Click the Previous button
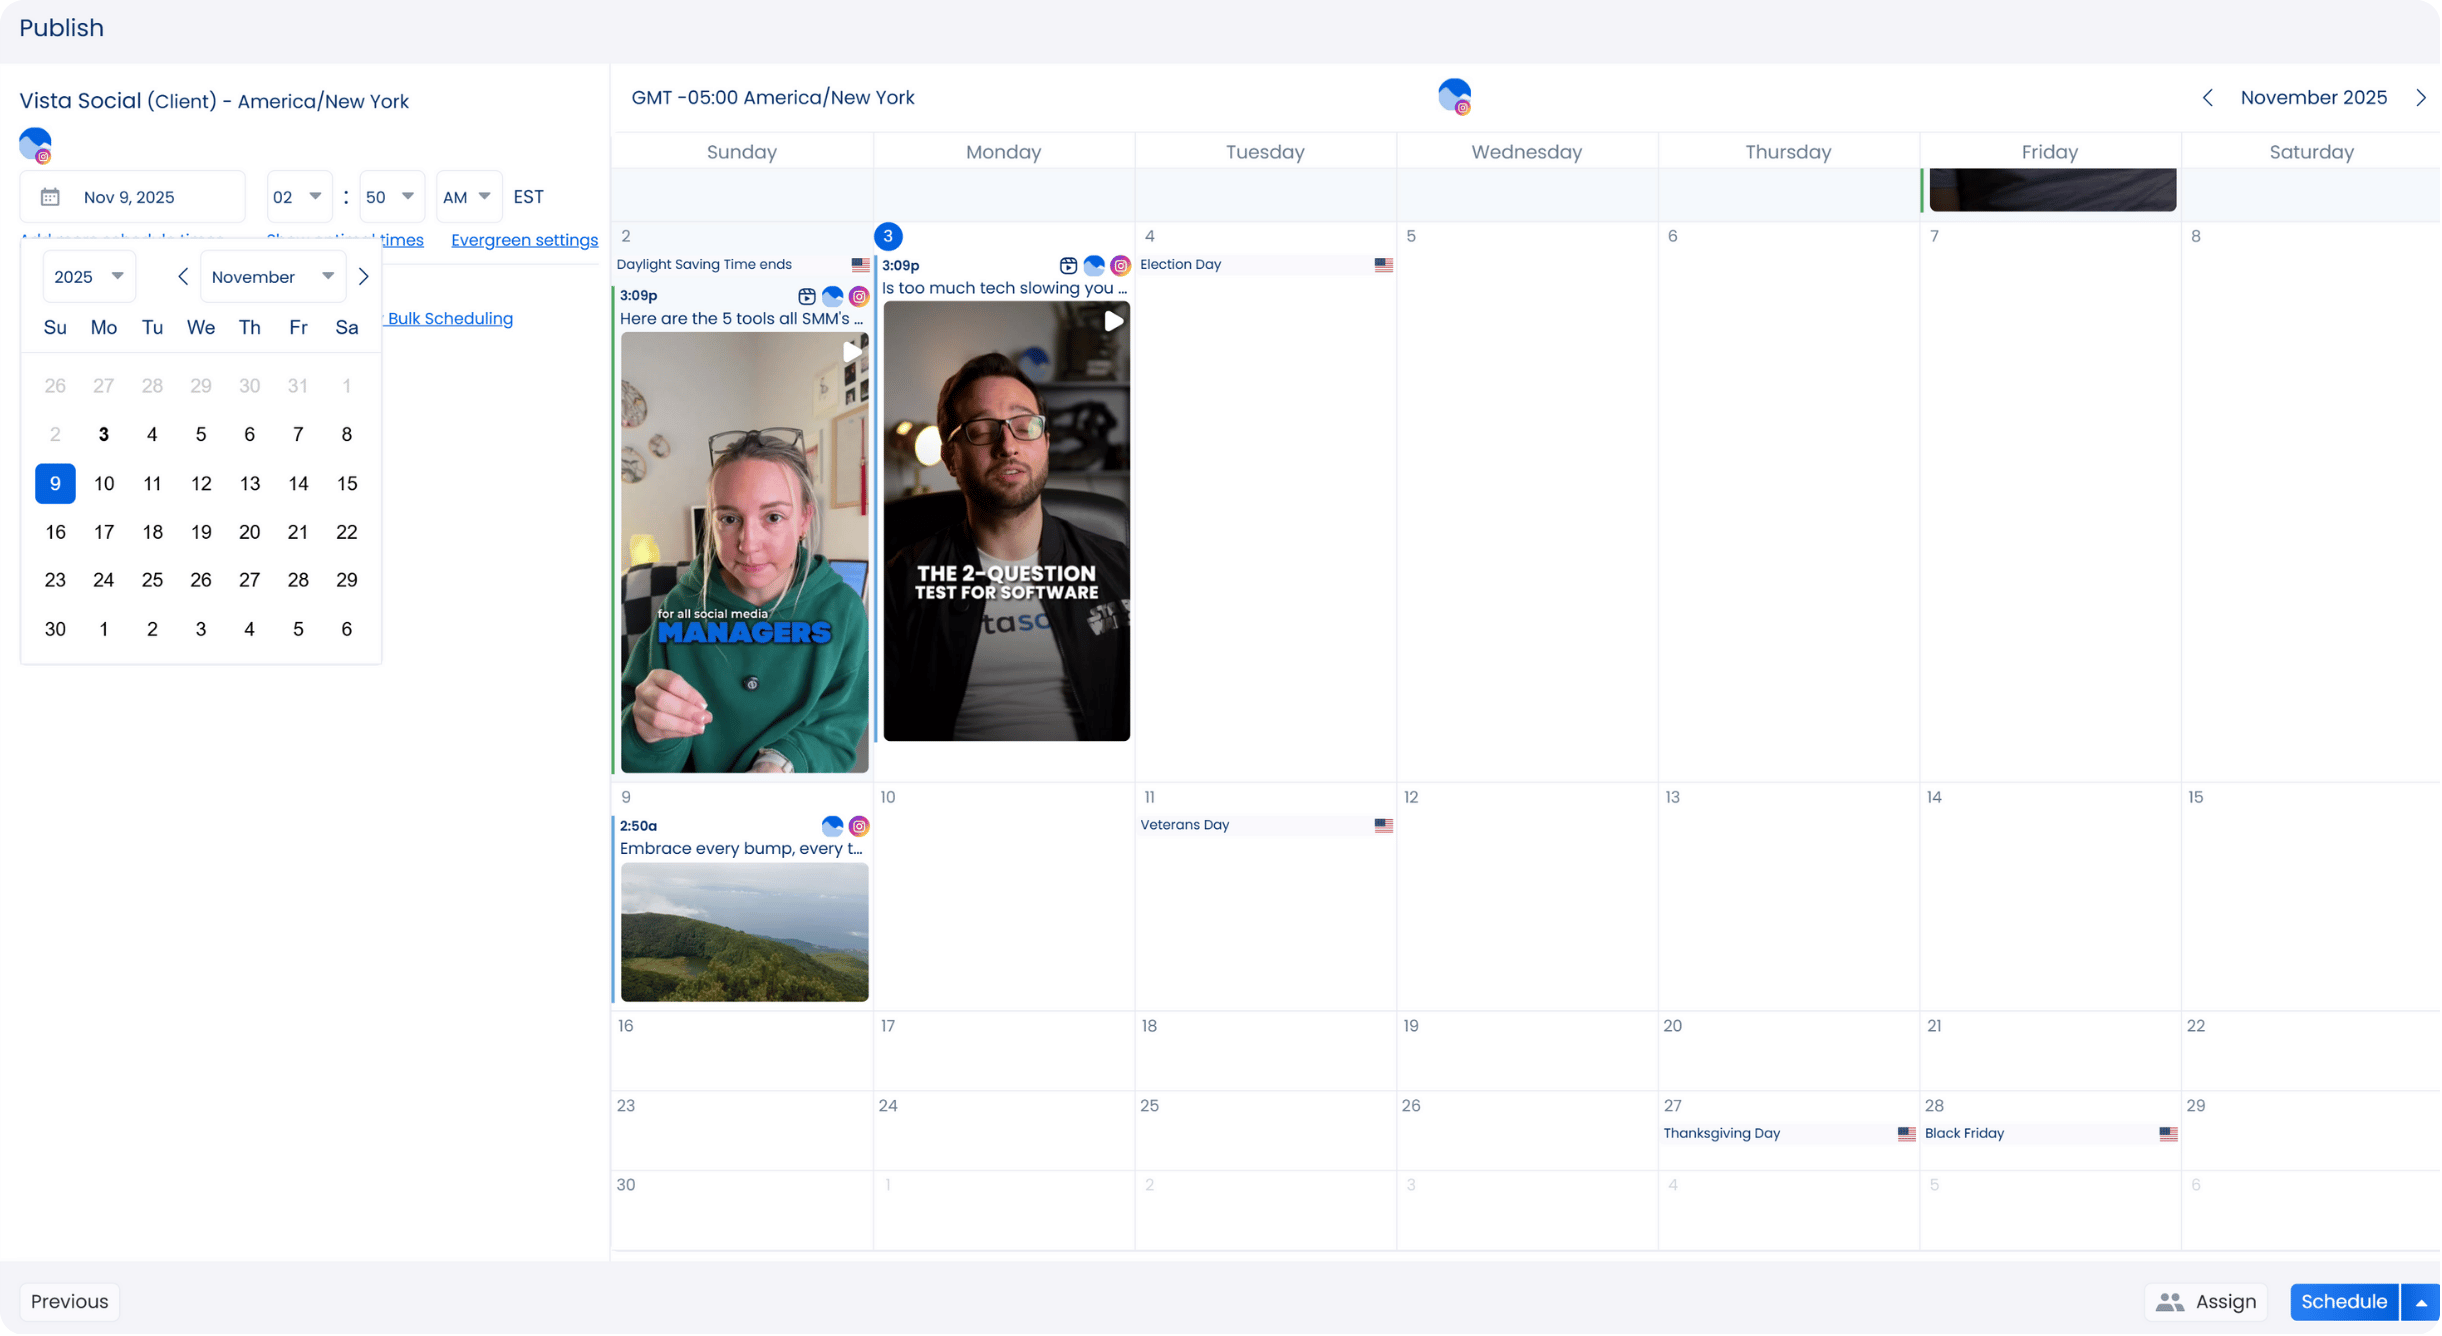This screenshot has width=2442, height=1336. (69, 1302)
